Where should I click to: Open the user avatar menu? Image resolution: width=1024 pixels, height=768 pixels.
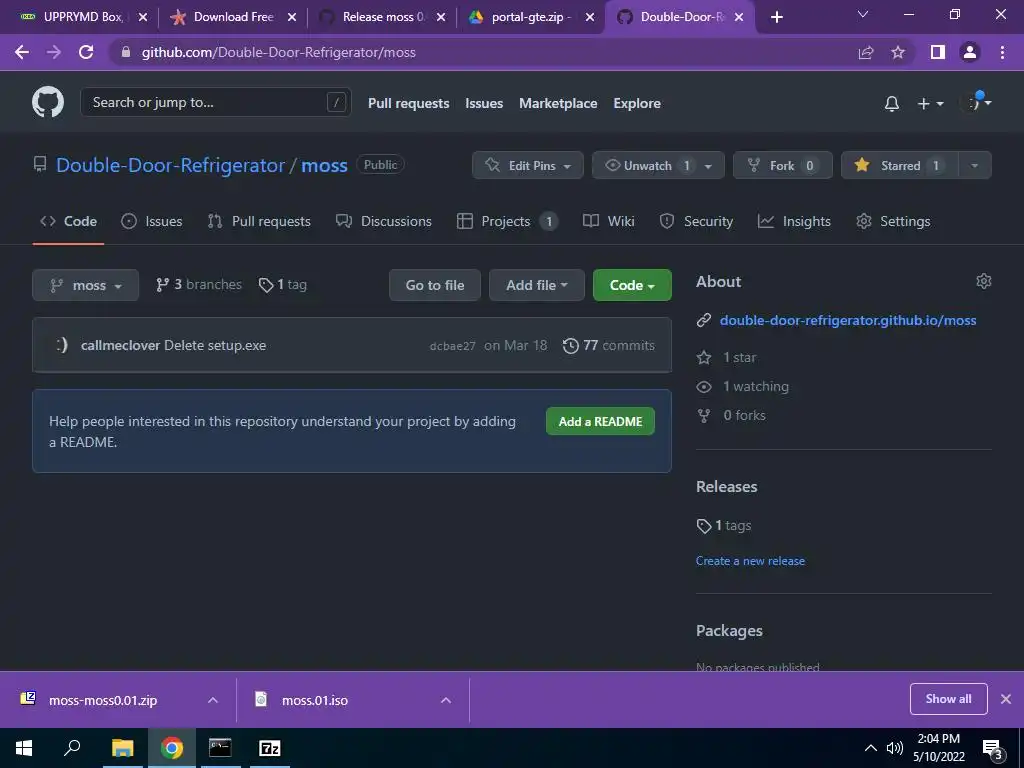[978, 103]
